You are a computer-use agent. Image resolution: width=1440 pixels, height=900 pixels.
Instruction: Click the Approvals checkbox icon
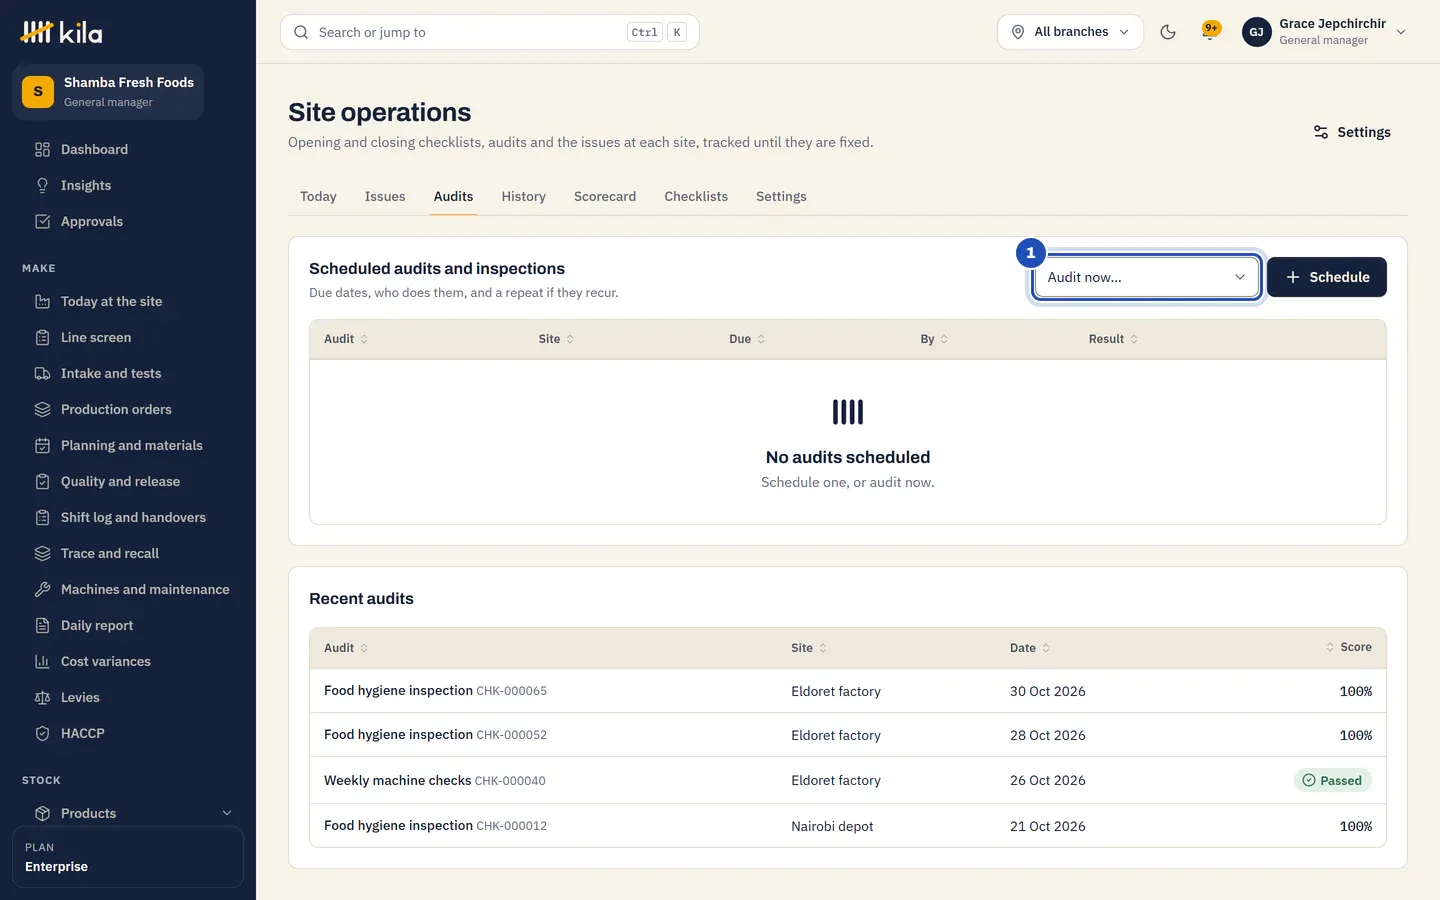pyautogui.click(x=42, y=222)
